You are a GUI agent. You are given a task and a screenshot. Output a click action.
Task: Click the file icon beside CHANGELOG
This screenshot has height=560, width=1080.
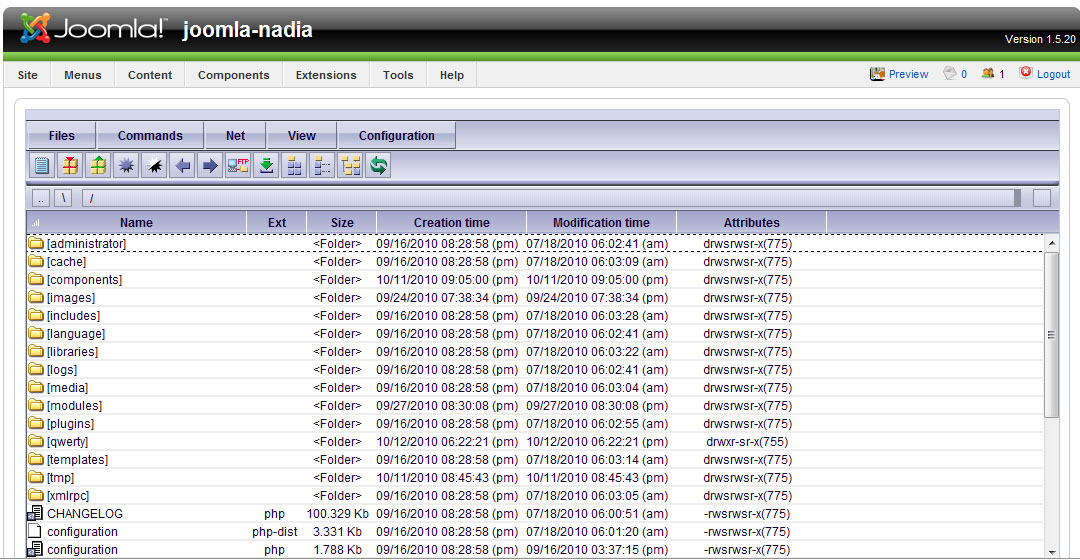(34, 513)
